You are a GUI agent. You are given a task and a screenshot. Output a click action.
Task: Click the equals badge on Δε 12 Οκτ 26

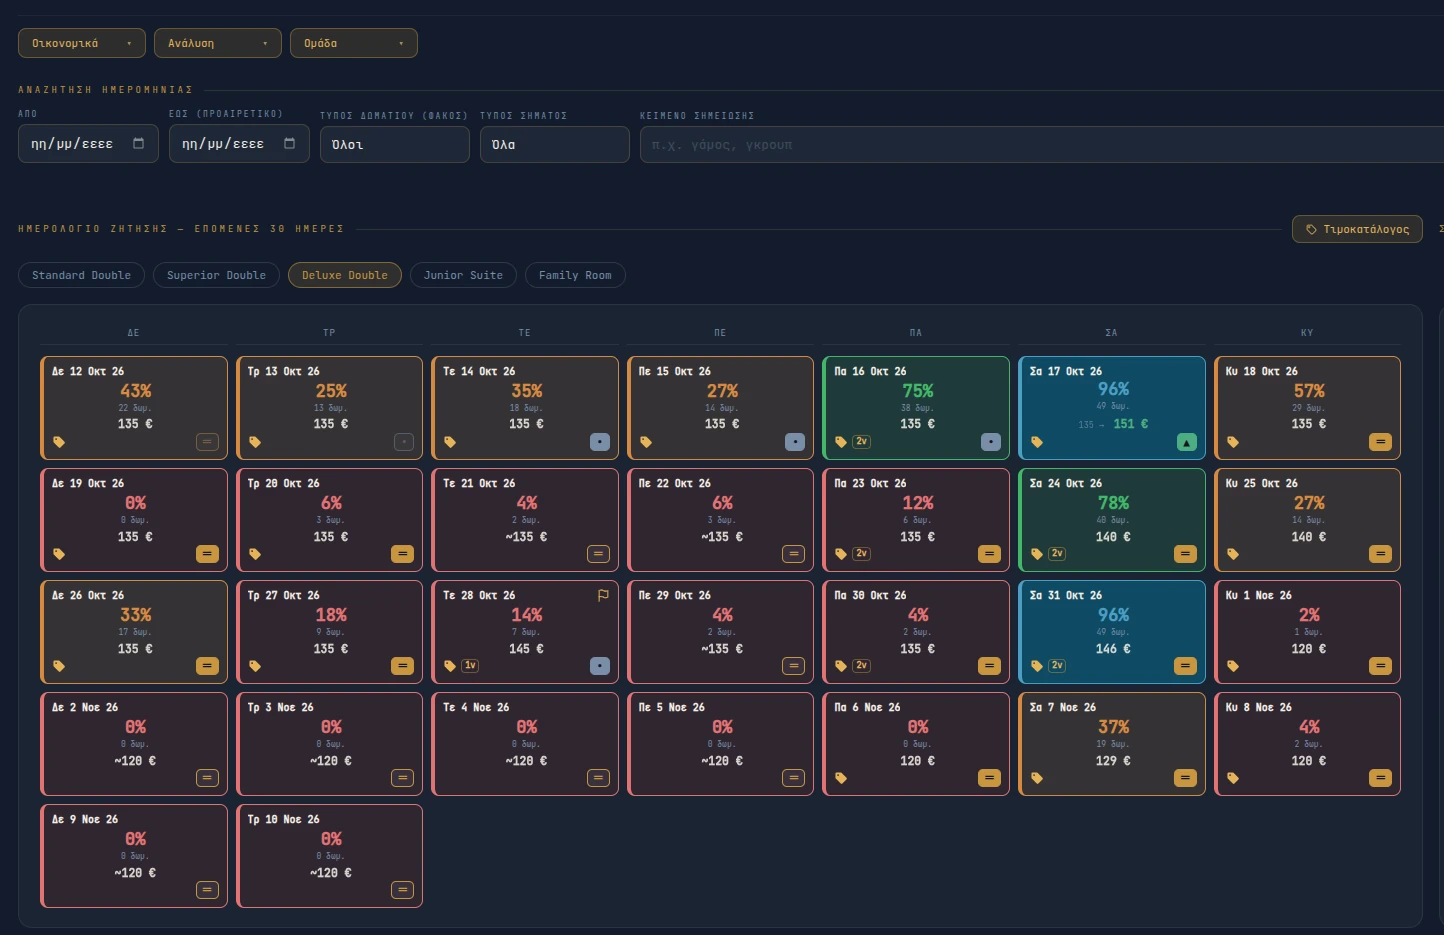pyautogui.click(x=207, y=442)
